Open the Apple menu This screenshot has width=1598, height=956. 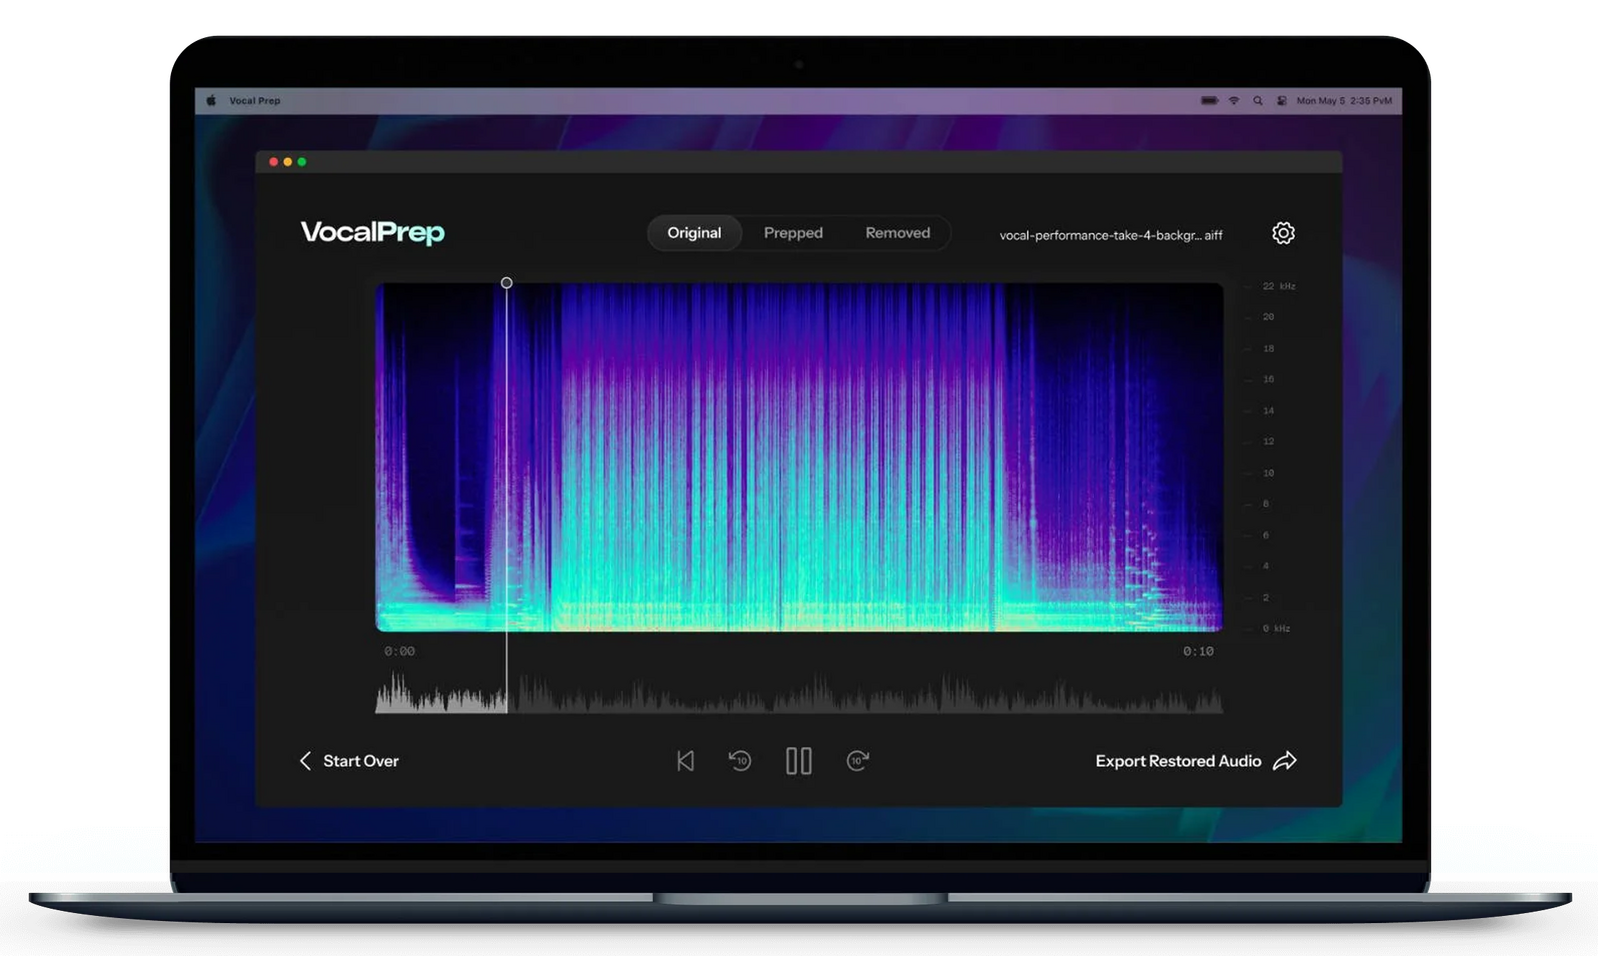[211, 101]
